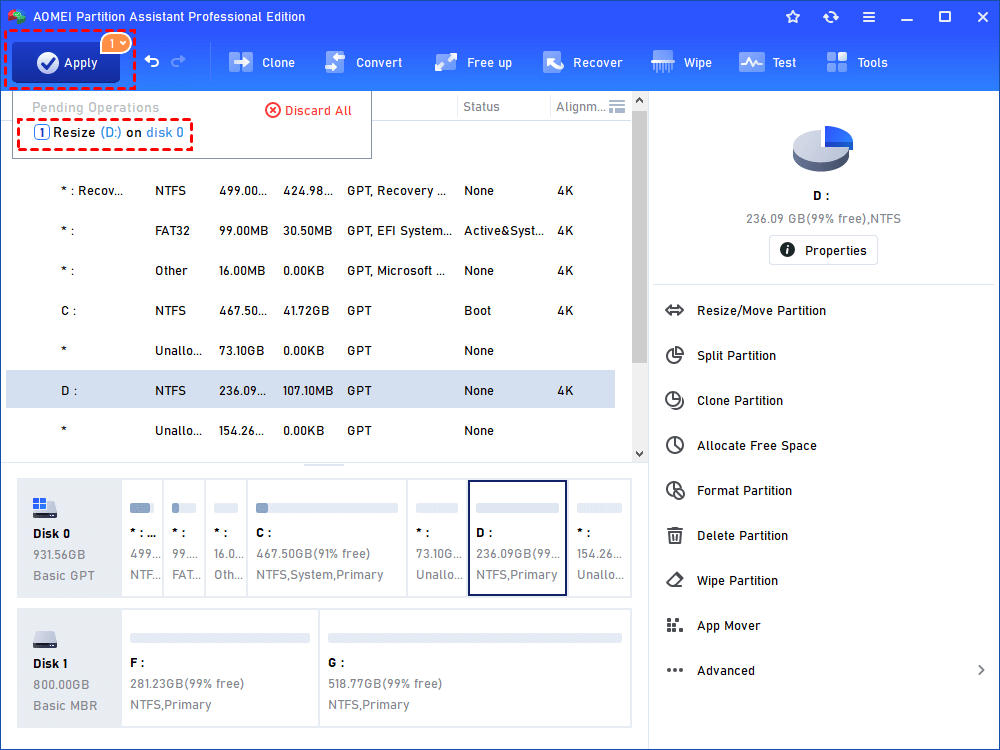Click scrollbar down arrow of partition list

tap(640, 454)
